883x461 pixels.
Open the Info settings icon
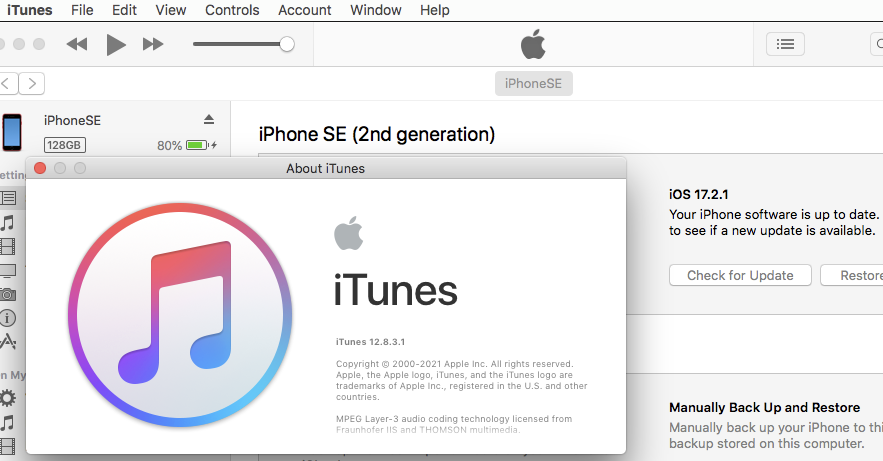pyautogui.click(x=7, y=318)
